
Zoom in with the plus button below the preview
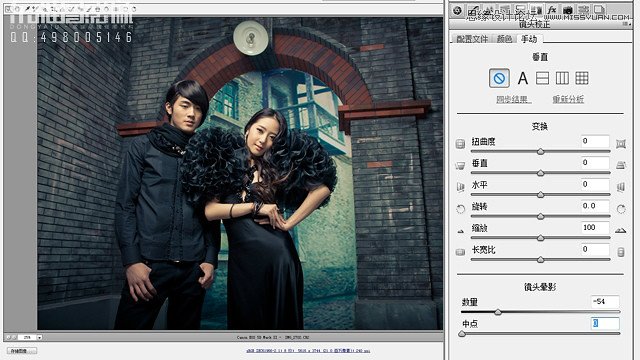coord(14,338)
